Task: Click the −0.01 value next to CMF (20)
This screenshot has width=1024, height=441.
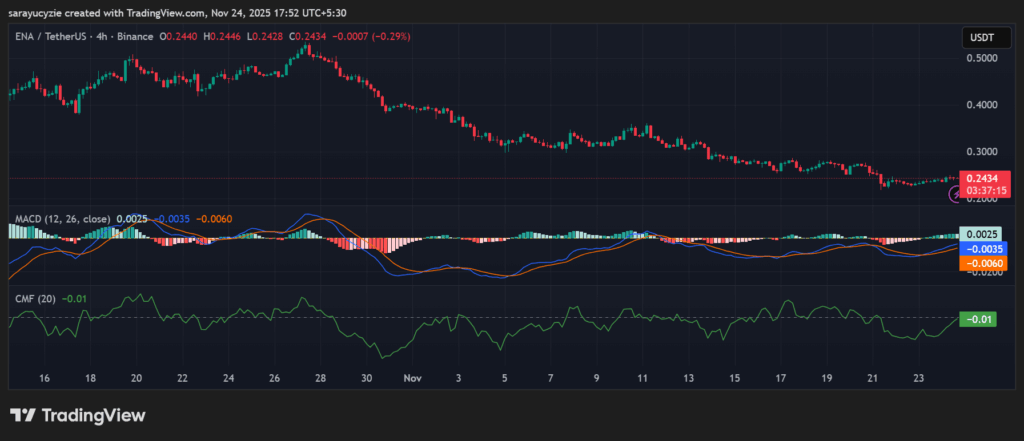Action: (x=74, y=299)
